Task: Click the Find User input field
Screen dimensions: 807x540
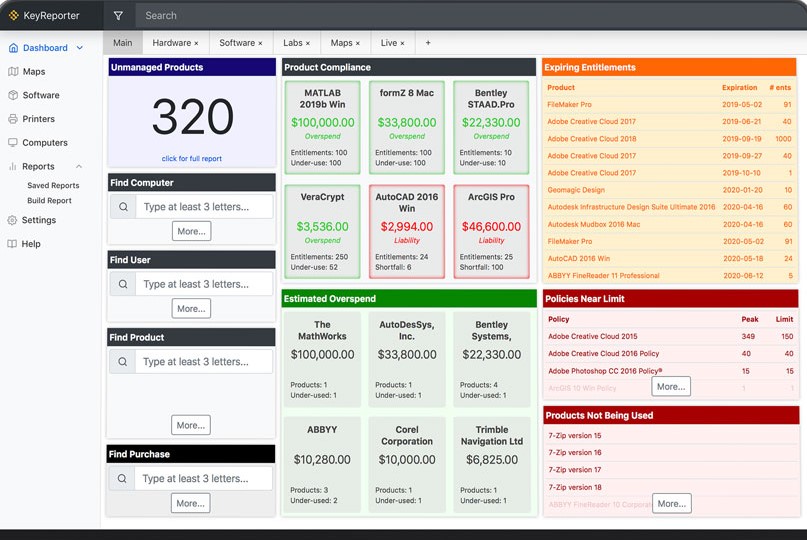Action: (204, 284)
